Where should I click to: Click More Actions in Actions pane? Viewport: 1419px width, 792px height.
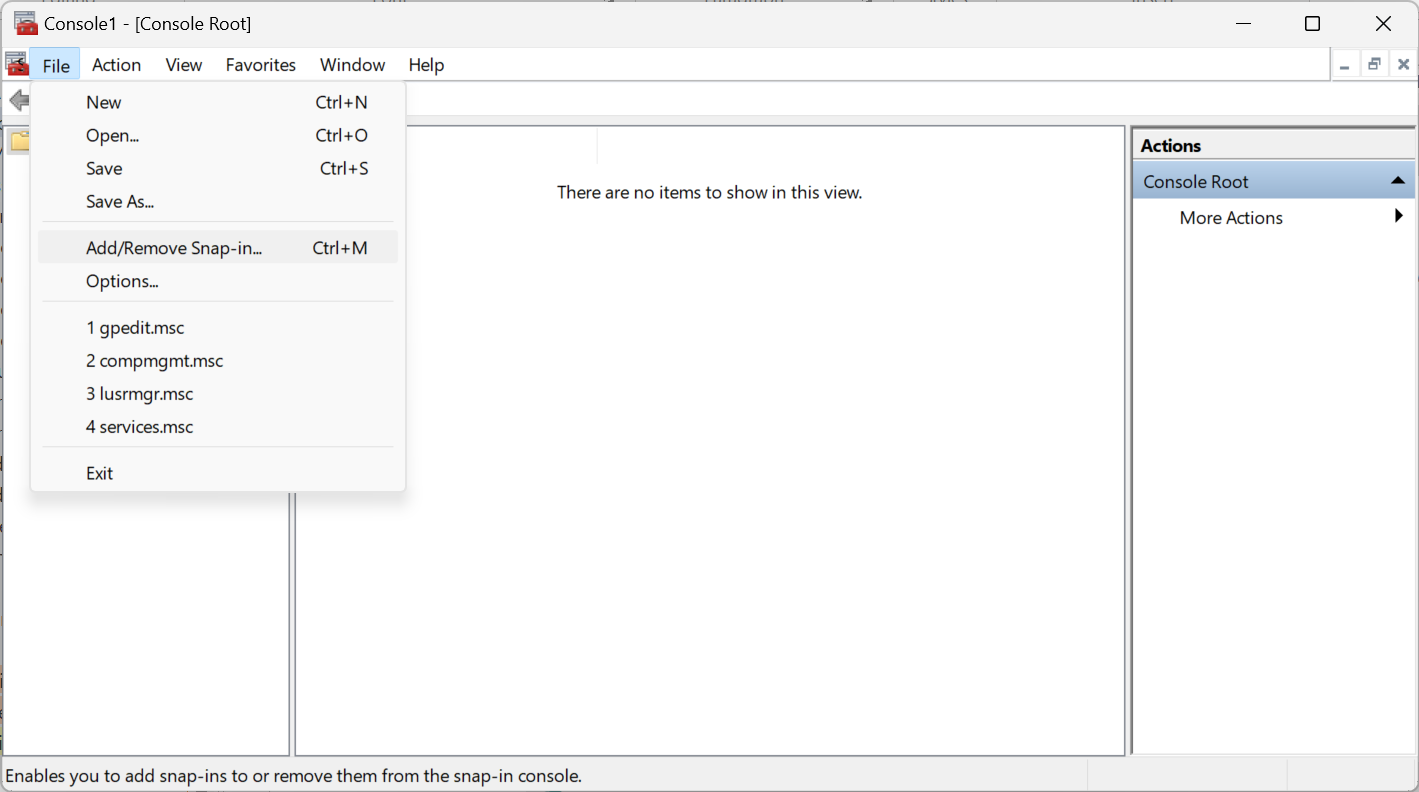point(1231,217)
